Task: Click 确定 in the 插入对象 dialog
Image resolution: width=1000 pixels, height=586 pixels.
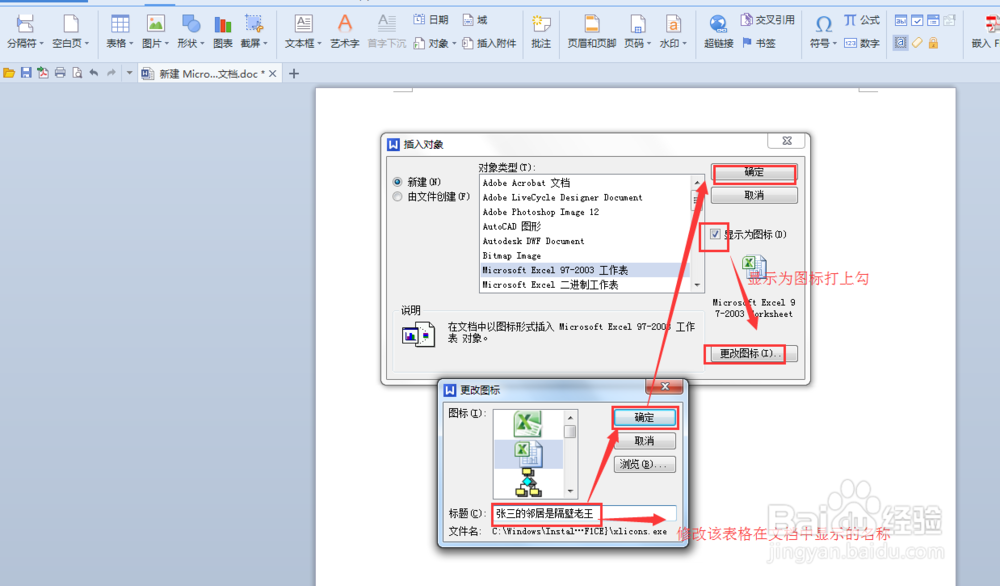Action: [754, 172]
